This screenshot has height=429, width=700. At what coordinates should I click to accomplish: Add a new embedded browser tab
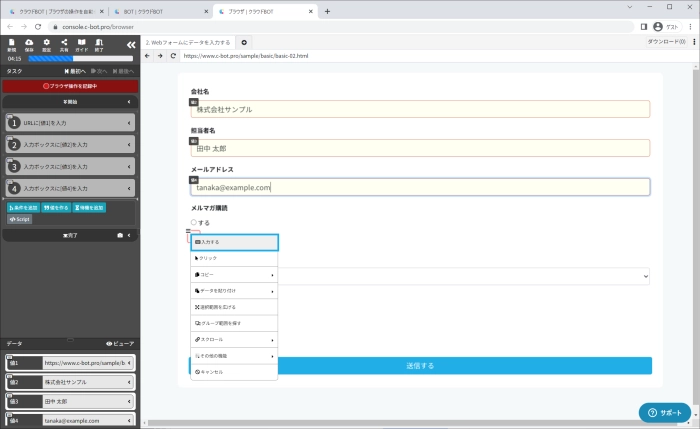244,43
